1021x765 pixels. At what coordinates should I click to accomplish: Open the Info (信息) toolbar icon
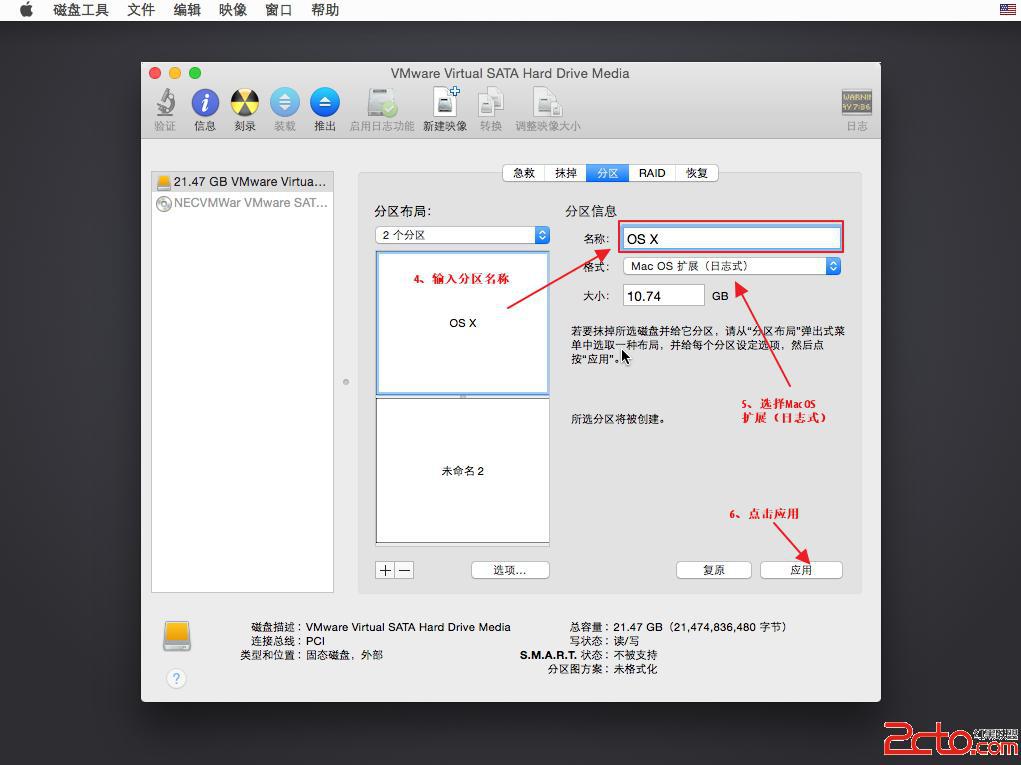[205, 103]
